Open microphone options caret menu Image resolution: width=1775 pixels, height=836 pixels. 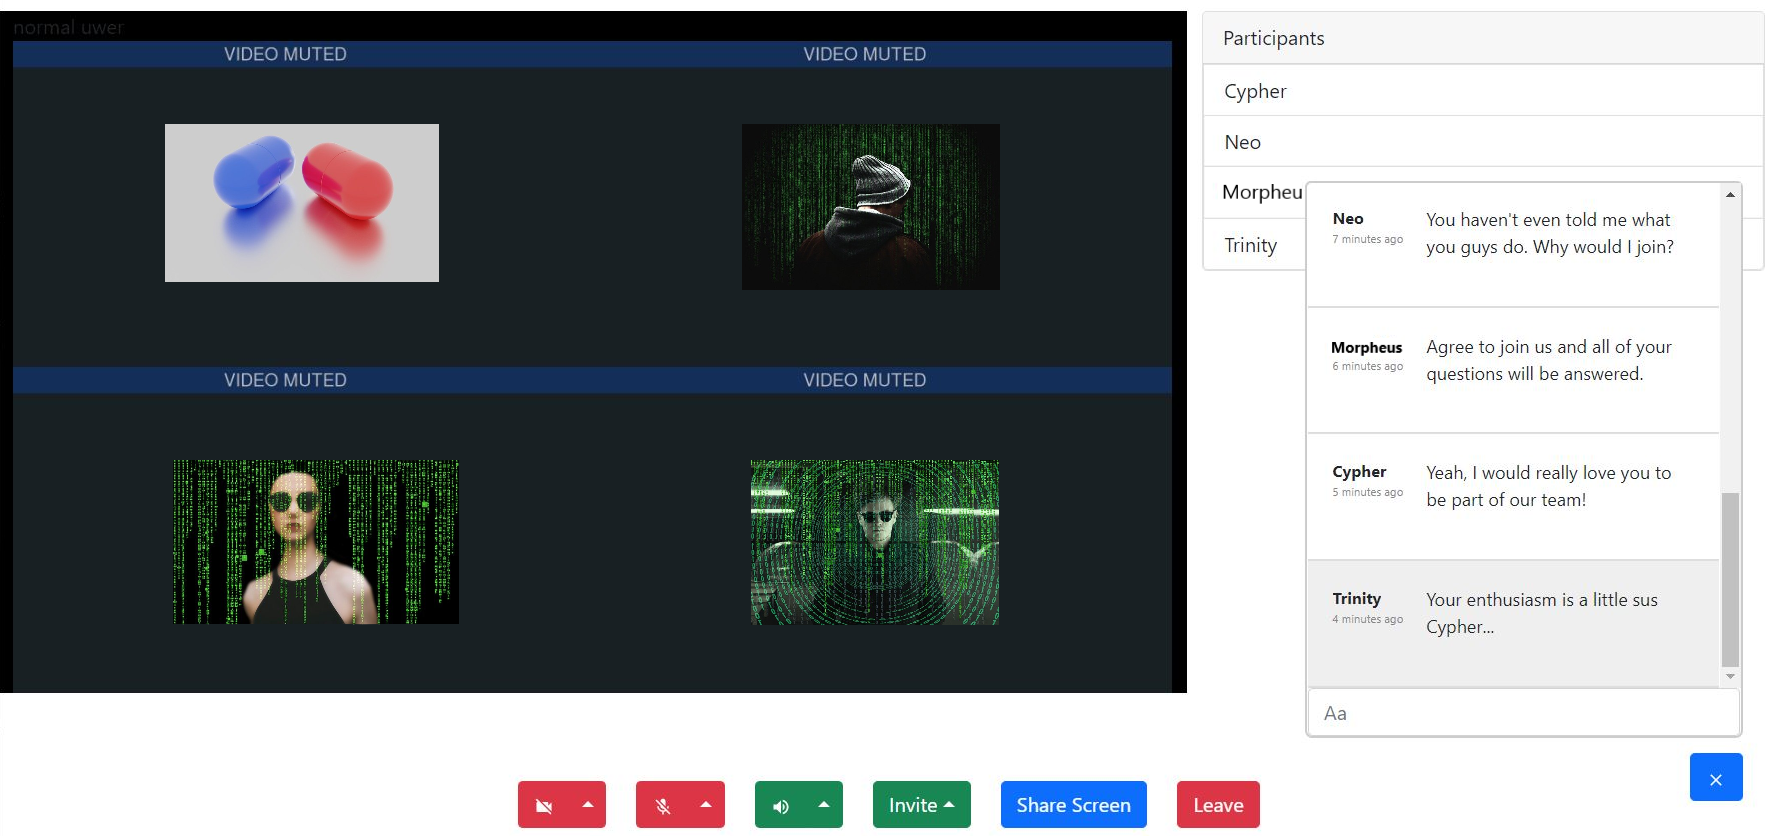pos(706,805)
